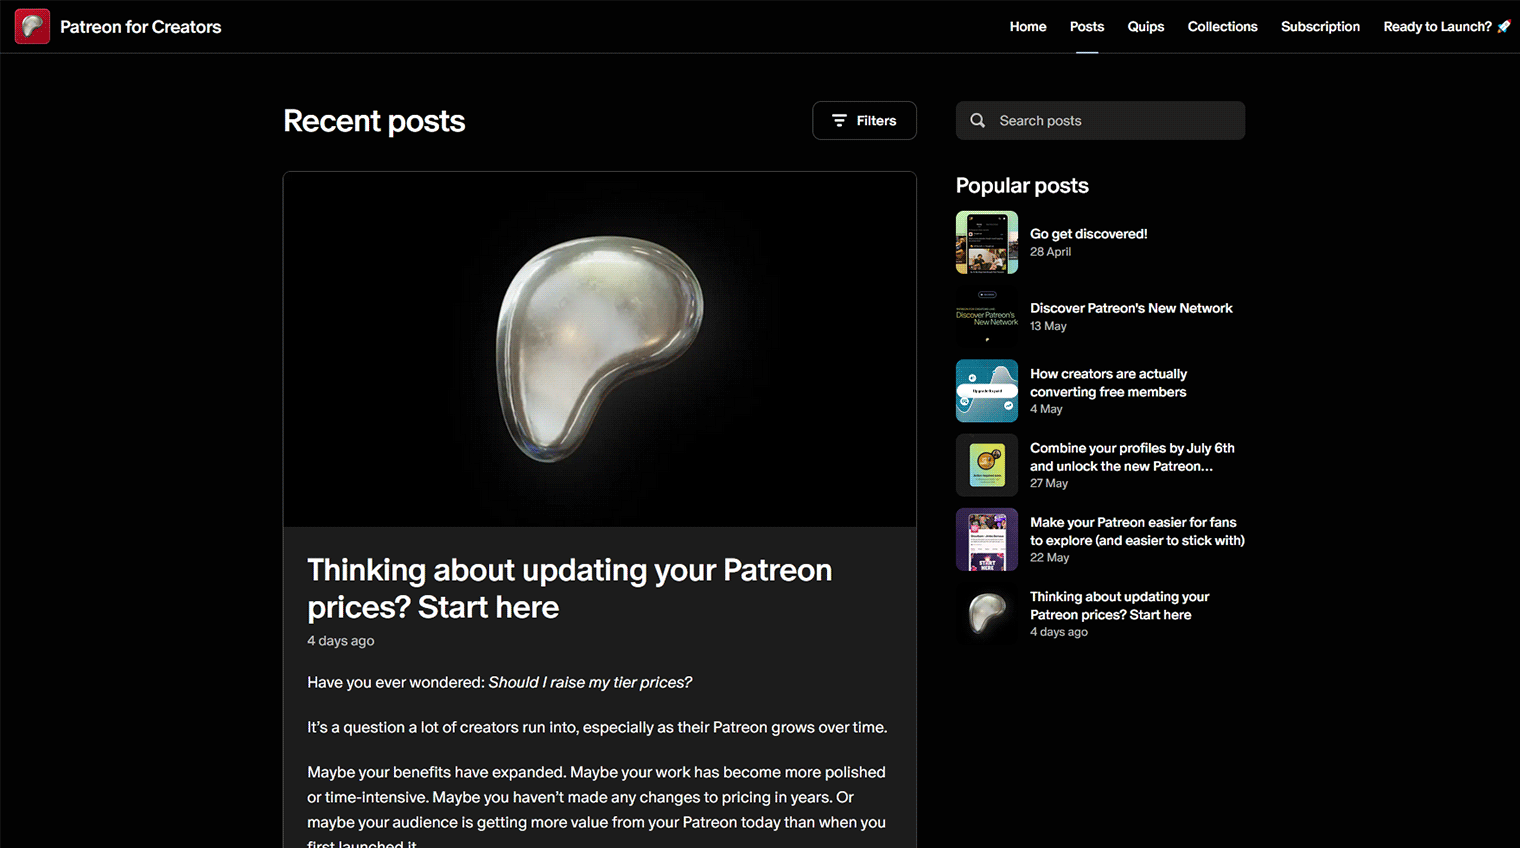Click the 'Combine your profiles' post thumbnail
1520x848 pixels.
click(x=987, y=465)
